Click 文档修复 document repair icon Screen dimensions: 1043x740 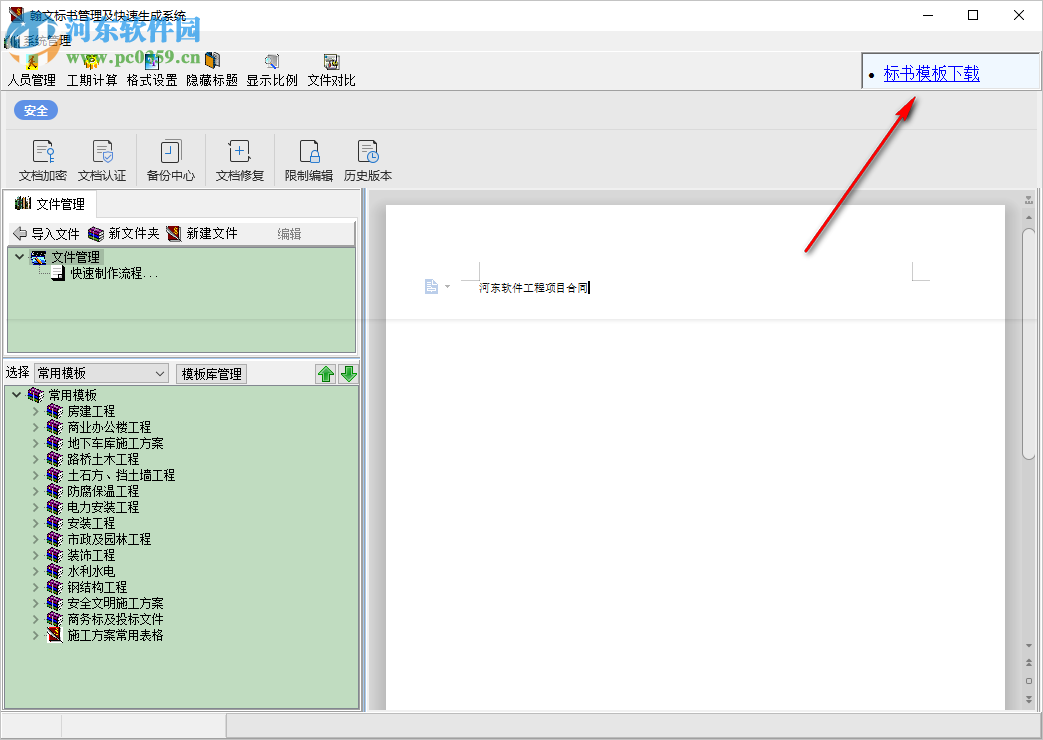239,160
